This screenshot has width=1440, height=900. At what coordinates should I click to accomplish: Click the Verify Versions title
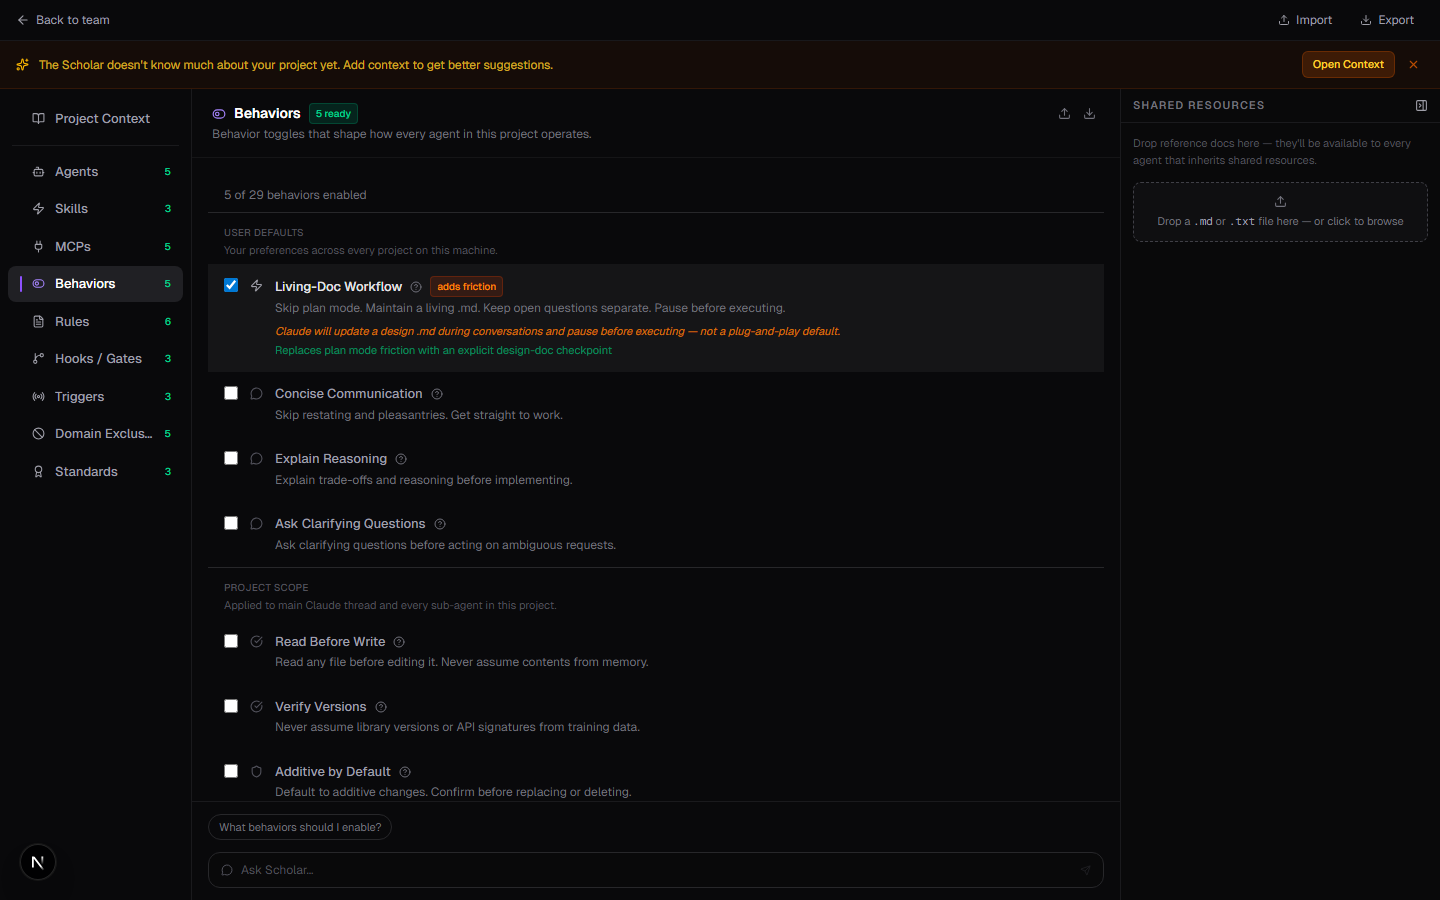pos(321,707)
